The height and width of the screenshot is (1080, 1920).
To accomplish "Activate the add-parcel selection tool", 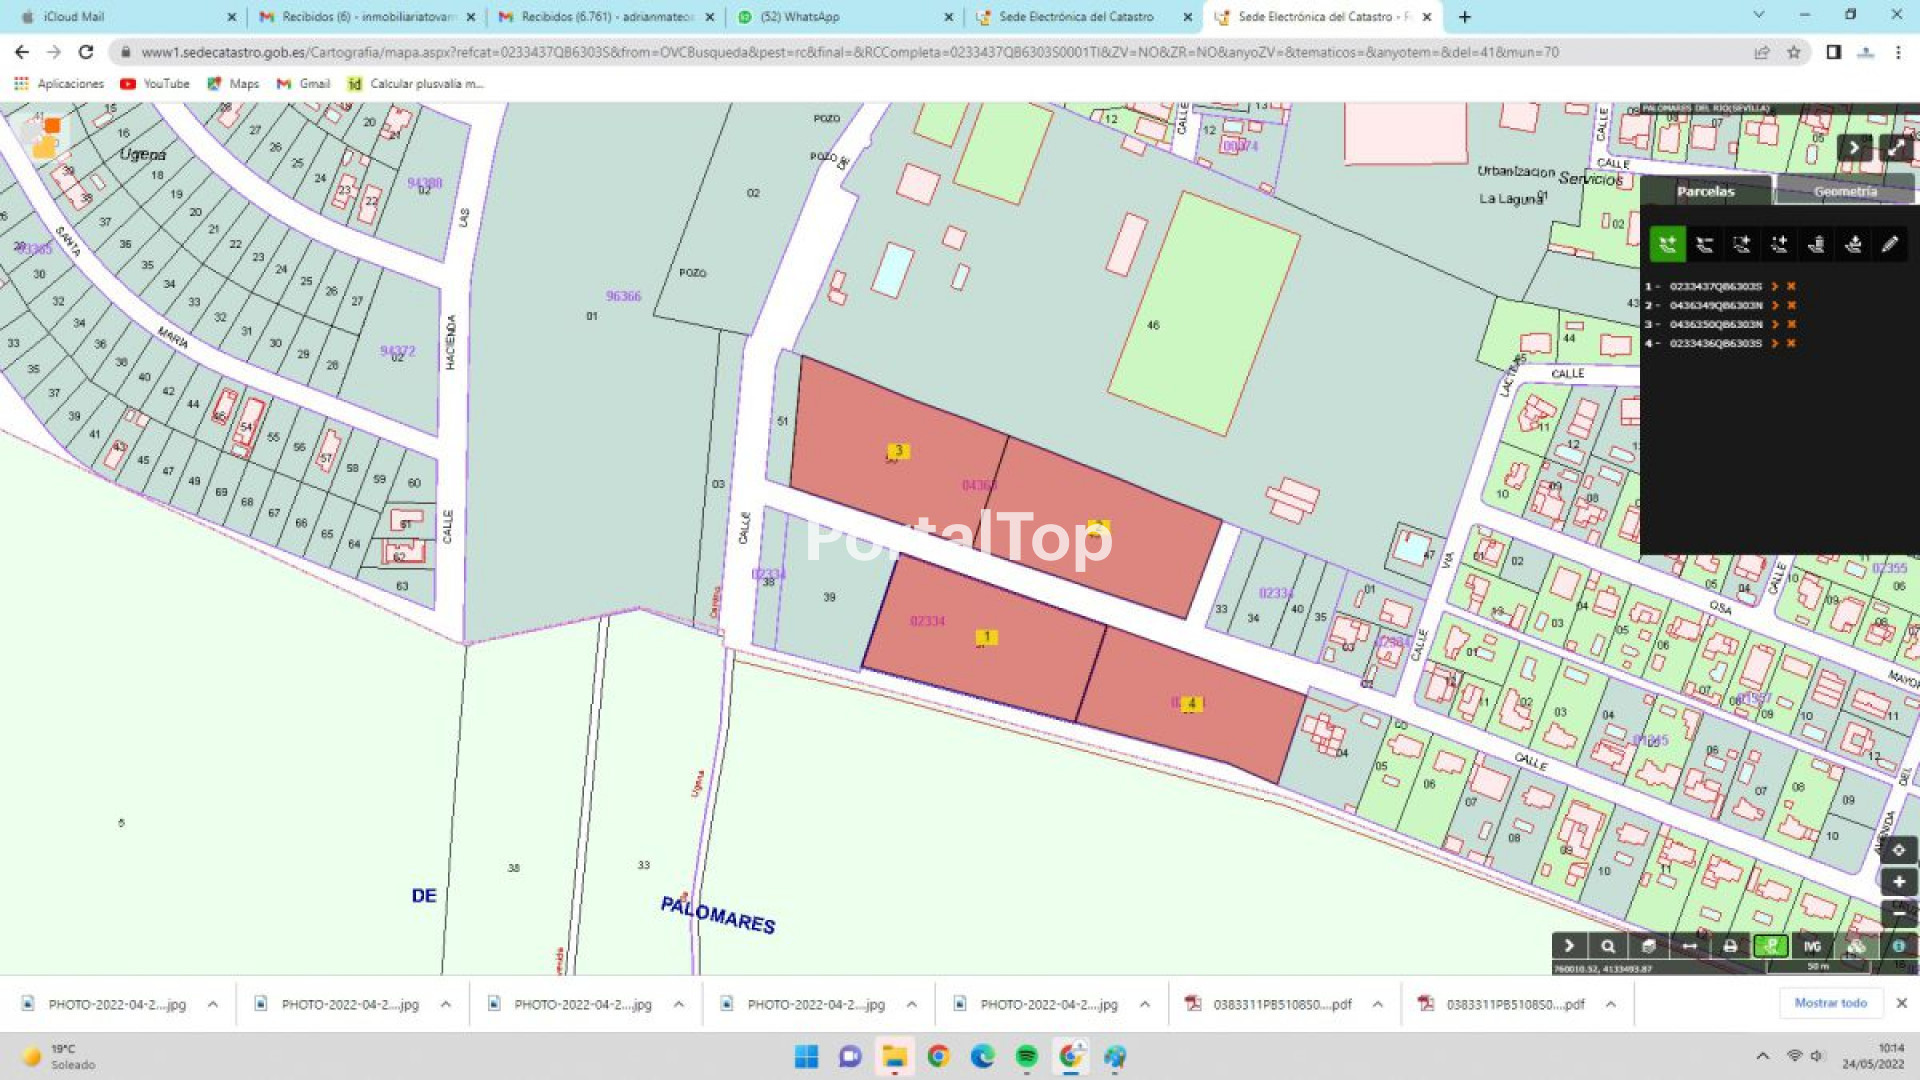I will 1667,244.
